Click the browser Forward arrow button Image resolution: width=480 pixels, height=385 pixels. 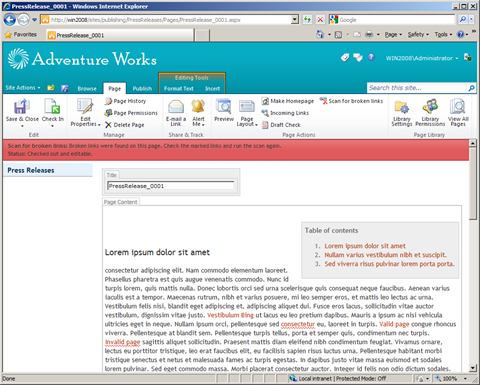[23, 20]
